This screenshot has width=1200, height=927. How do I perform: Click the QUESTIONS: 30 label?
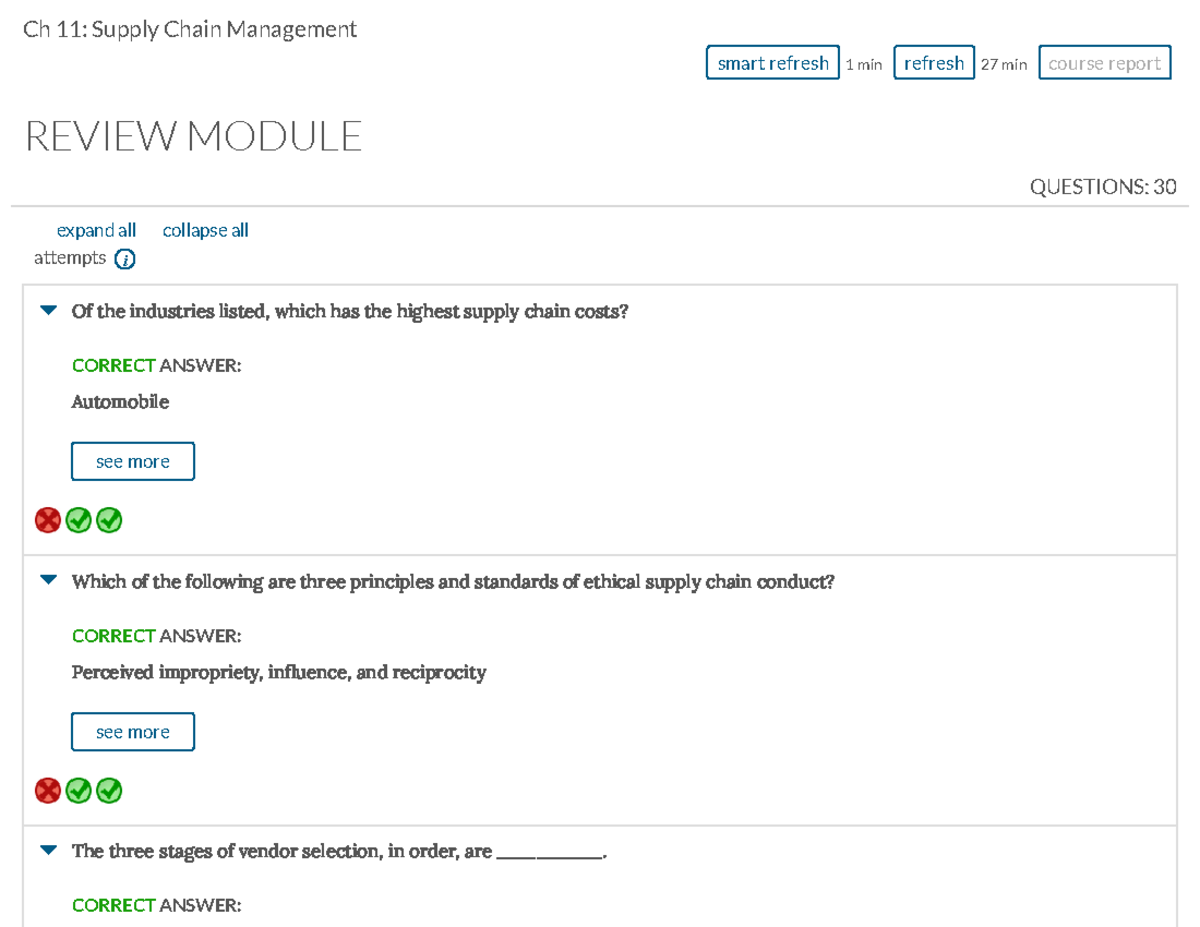pyautogui.click(x=1103, y=186)
